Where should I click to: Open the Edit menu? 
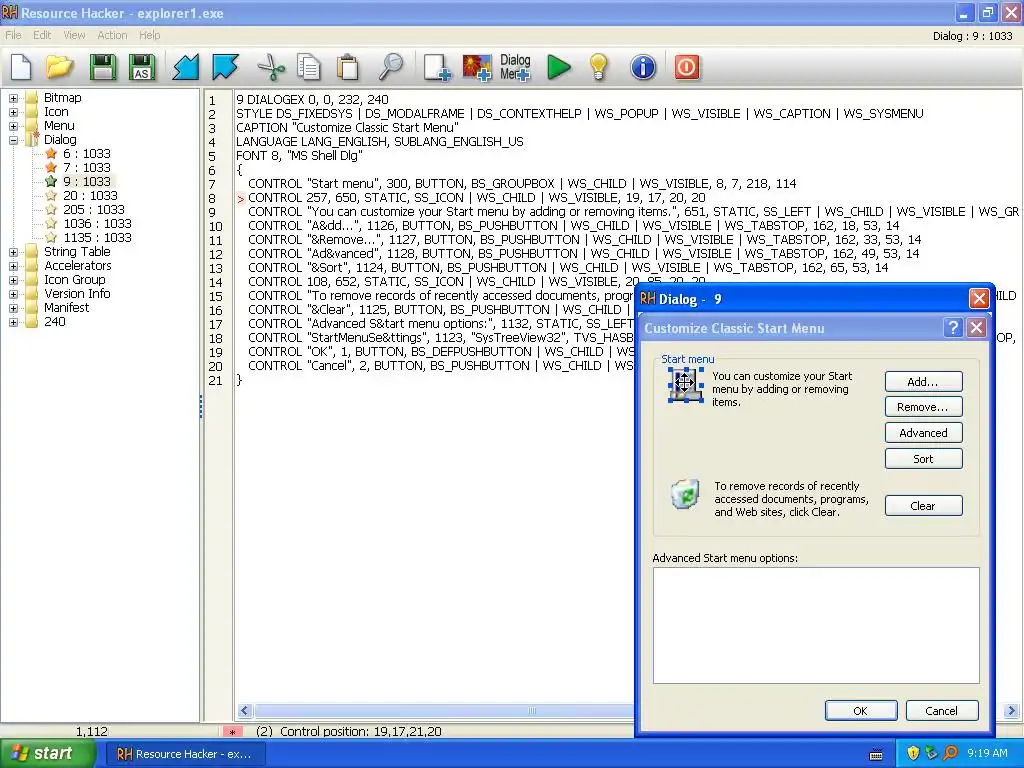pyautogui.click(x=42, y=35)
